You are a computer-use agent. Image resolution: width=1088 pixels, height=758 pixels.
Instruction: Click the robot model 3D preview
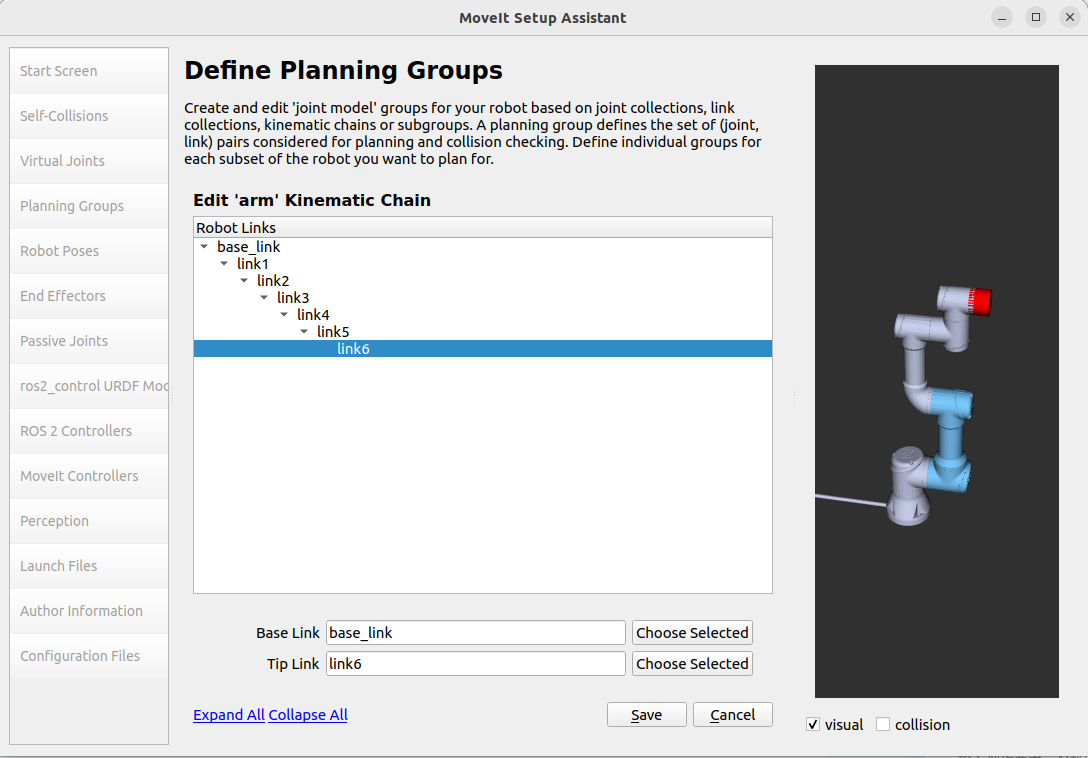[x=937, y=381]
